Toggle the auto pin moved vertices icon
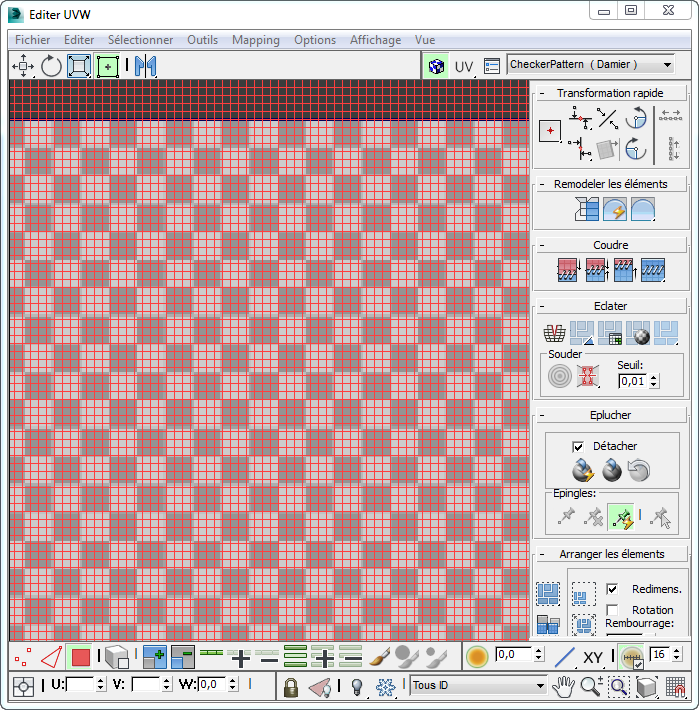This screenshot has width=699, height=710. click(x=621, y=517)
